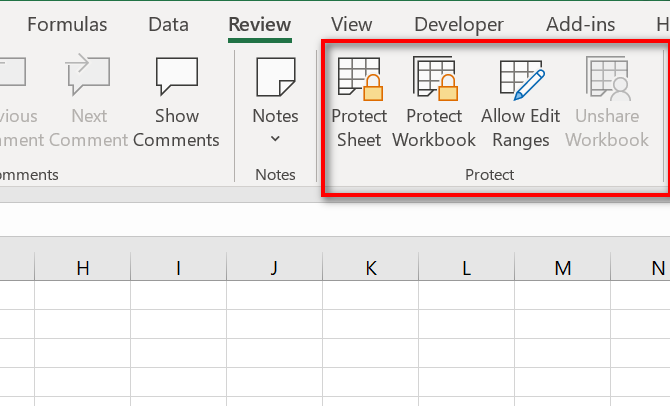The width and height of the screenshot is (670, 406).
Task: Click the first cell under column K
Action: [x=370, y=295]
